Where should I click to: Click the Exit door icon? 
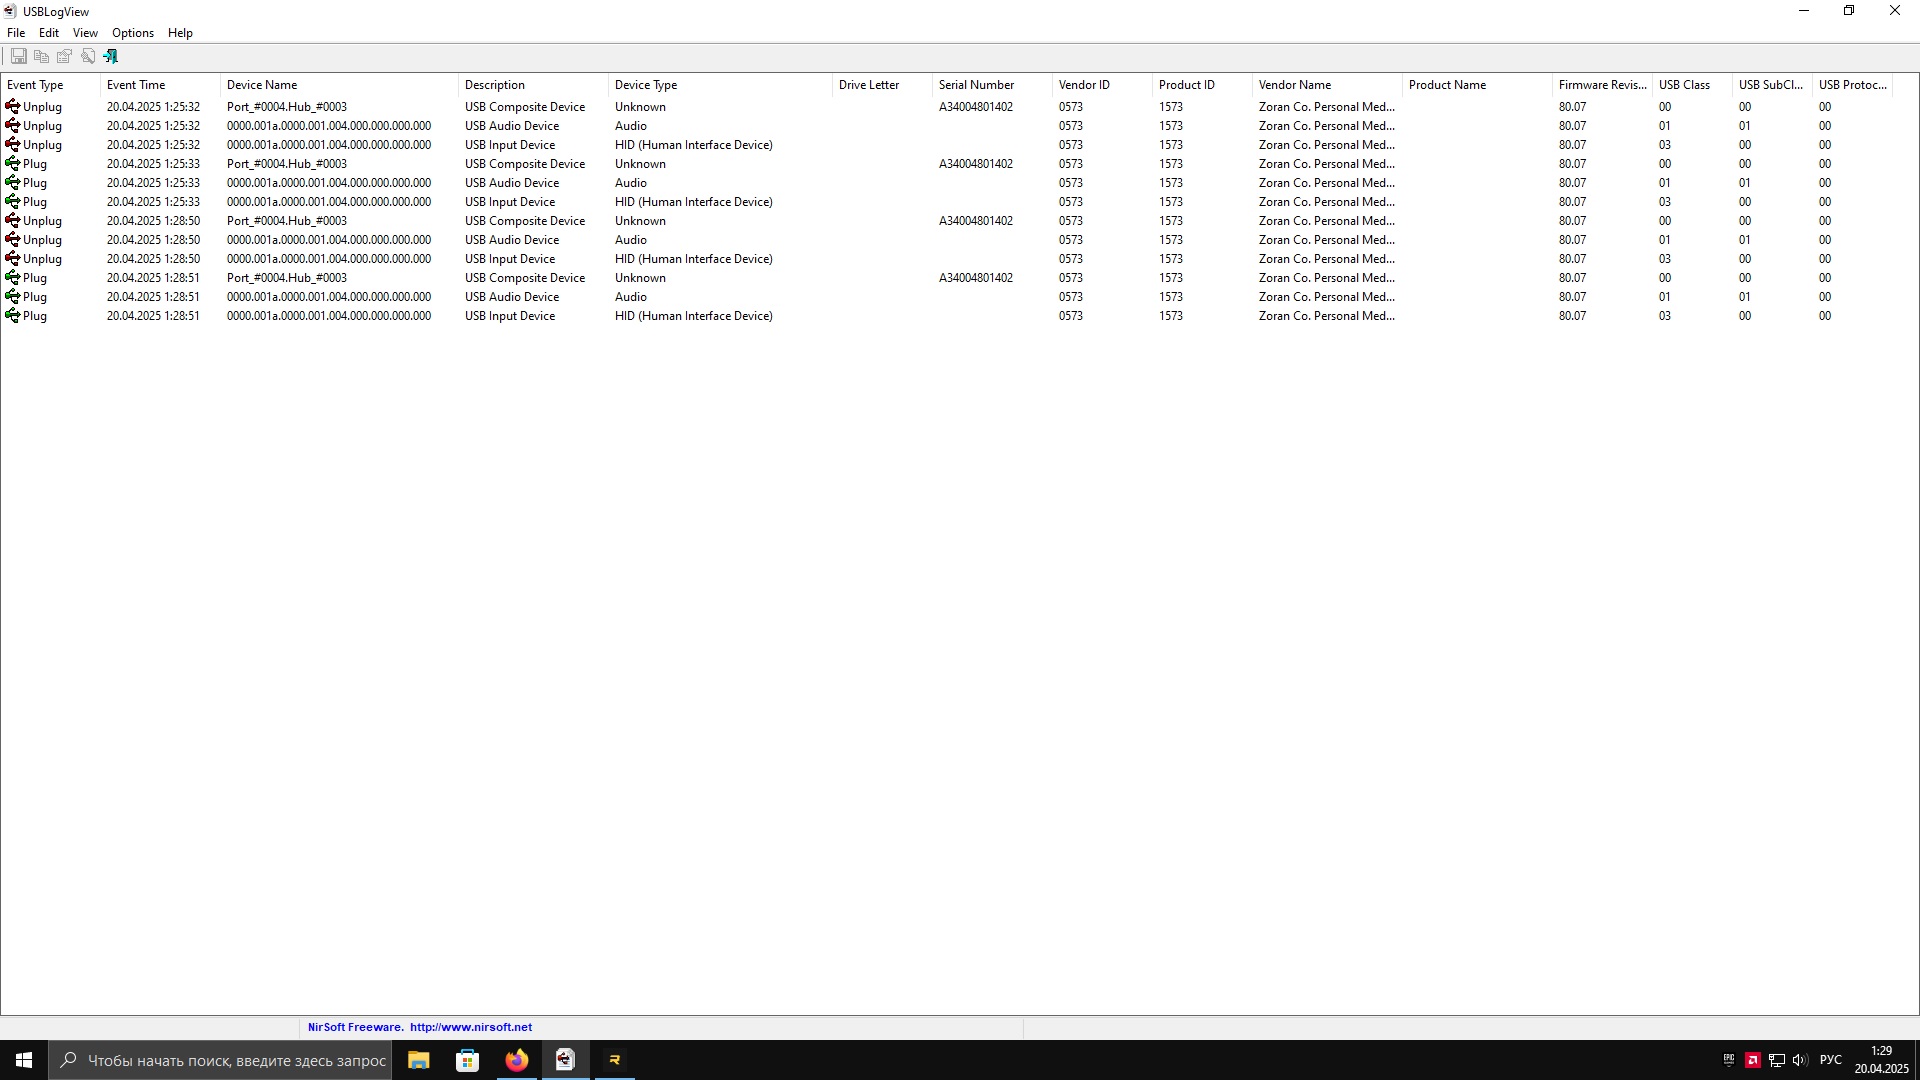coord(111,56)
